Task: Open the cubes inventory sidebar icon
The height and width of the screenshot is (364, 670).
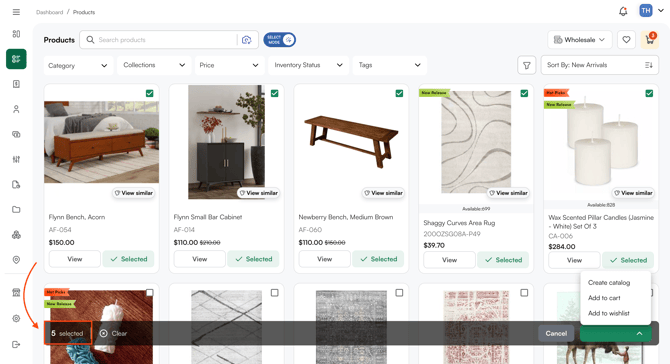Action: [16, 235]
